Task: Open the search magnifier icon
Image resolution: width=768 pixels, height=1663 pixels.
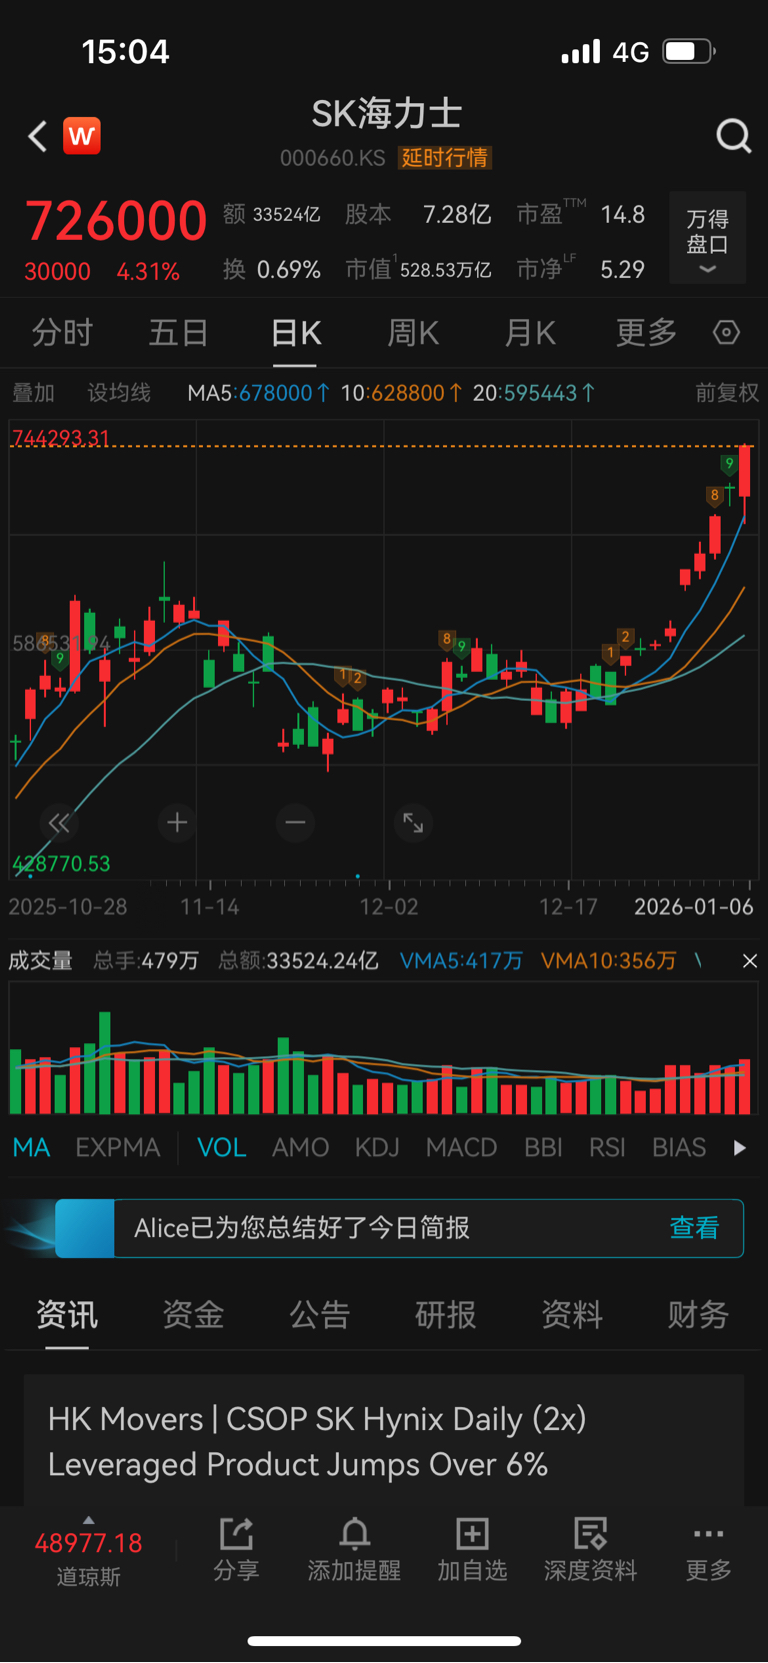Action: pos(733,135)
